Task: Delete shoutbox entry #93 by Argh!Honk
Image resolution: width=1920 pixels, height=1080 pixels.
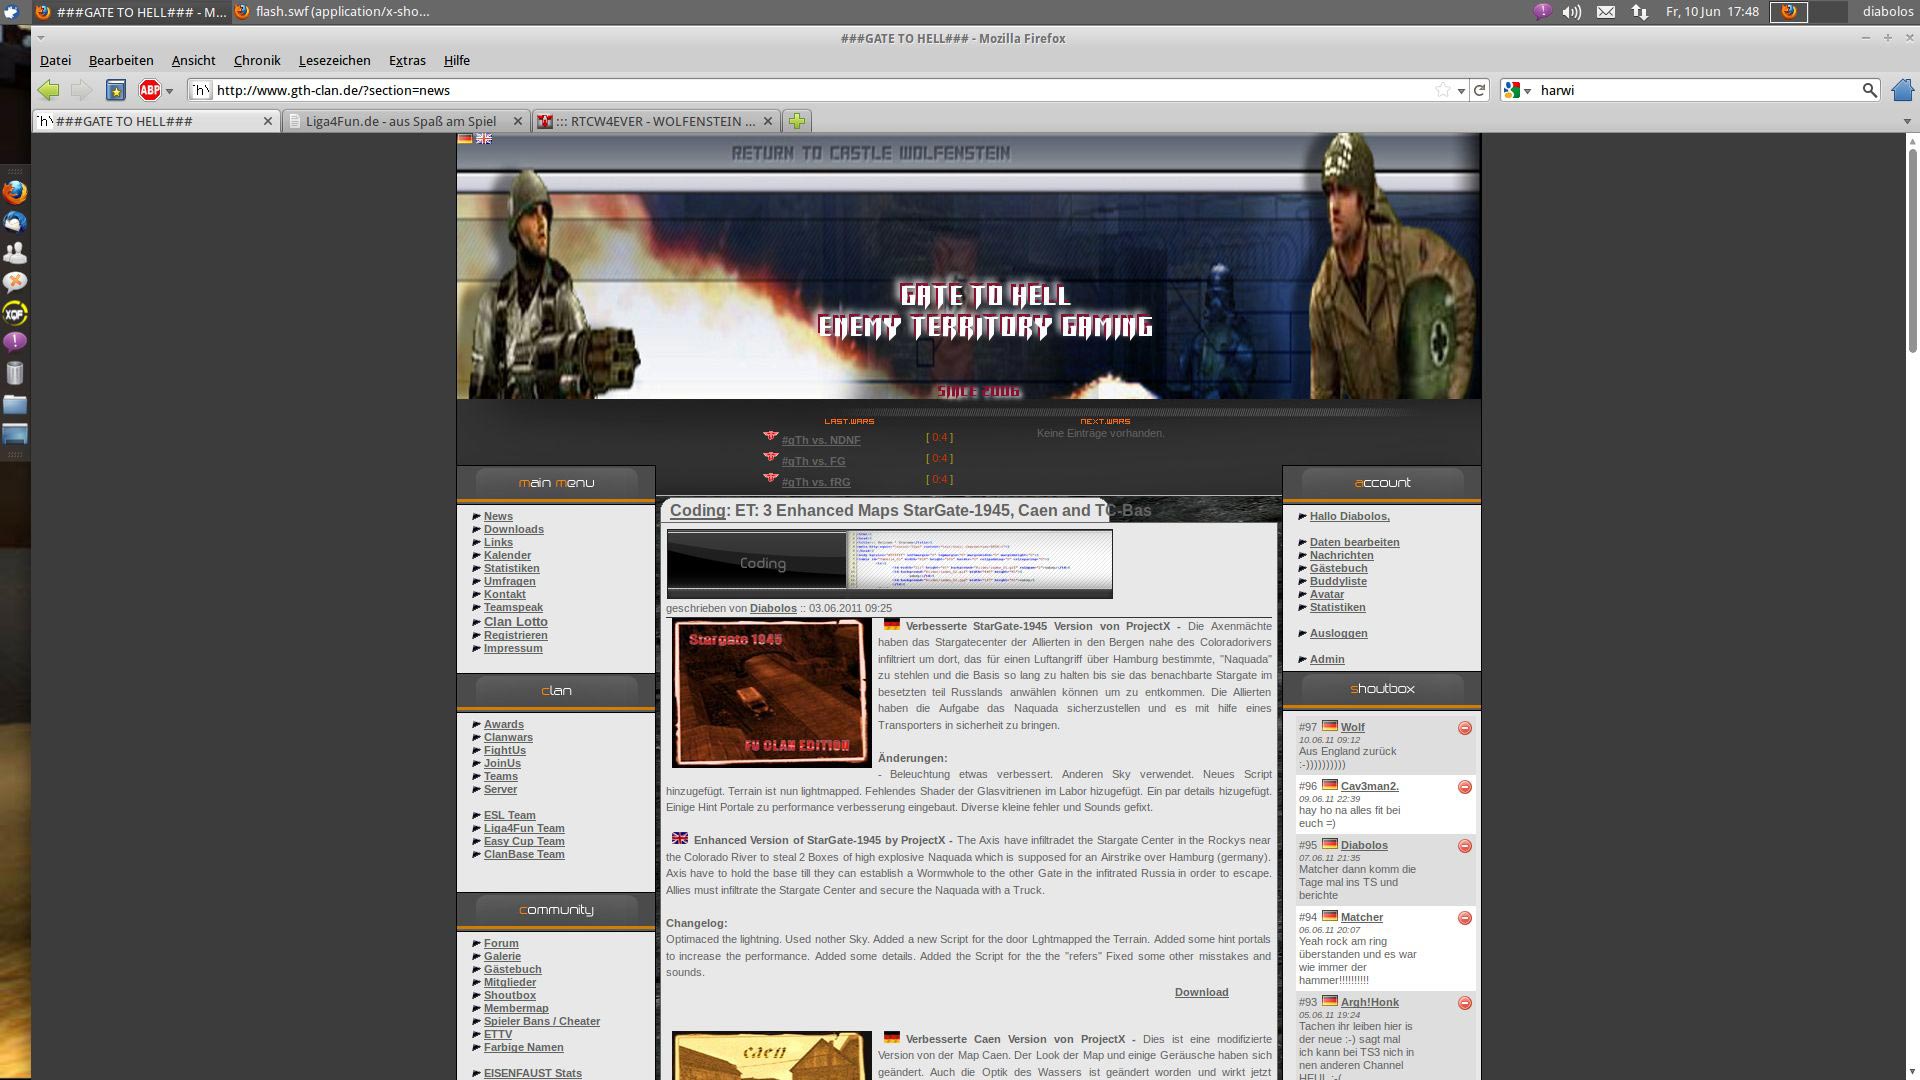Action: point(1465,1003)
